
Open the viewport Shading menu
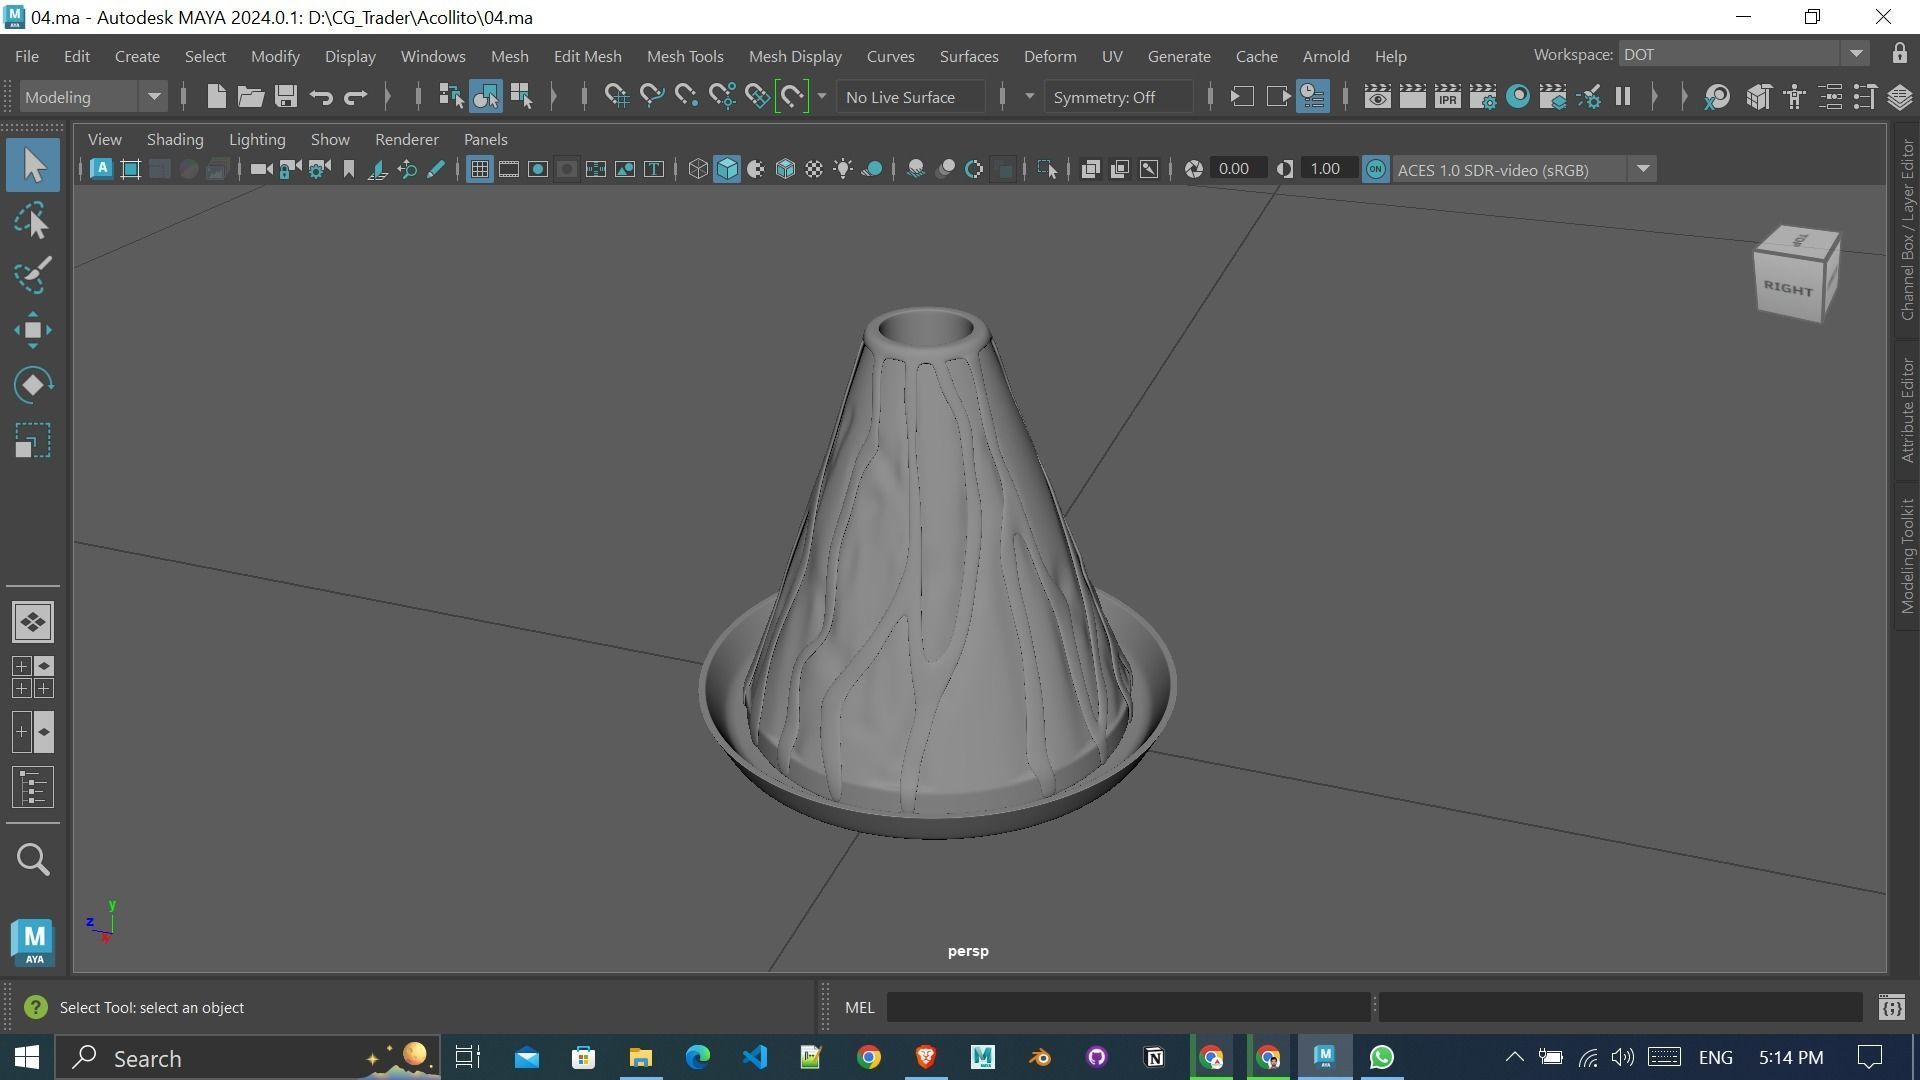[x=175, y=139]
